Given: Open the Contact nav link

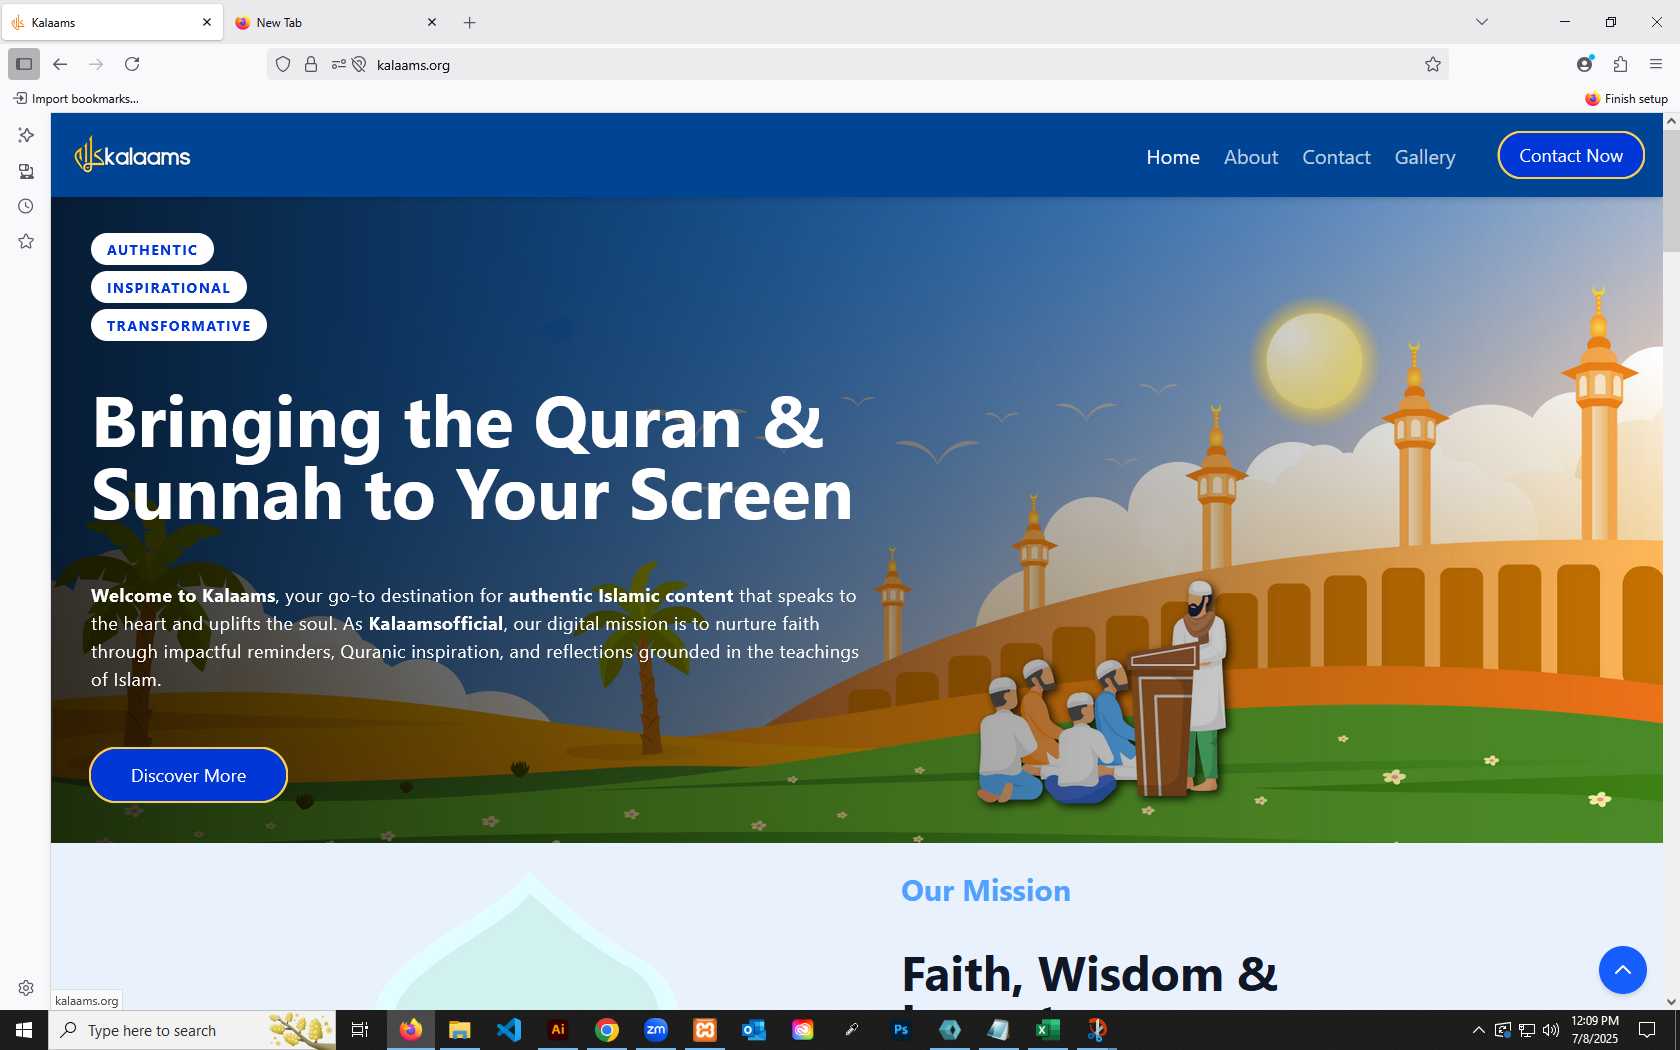Looking at the screenshot, I should click(1336, 157).
